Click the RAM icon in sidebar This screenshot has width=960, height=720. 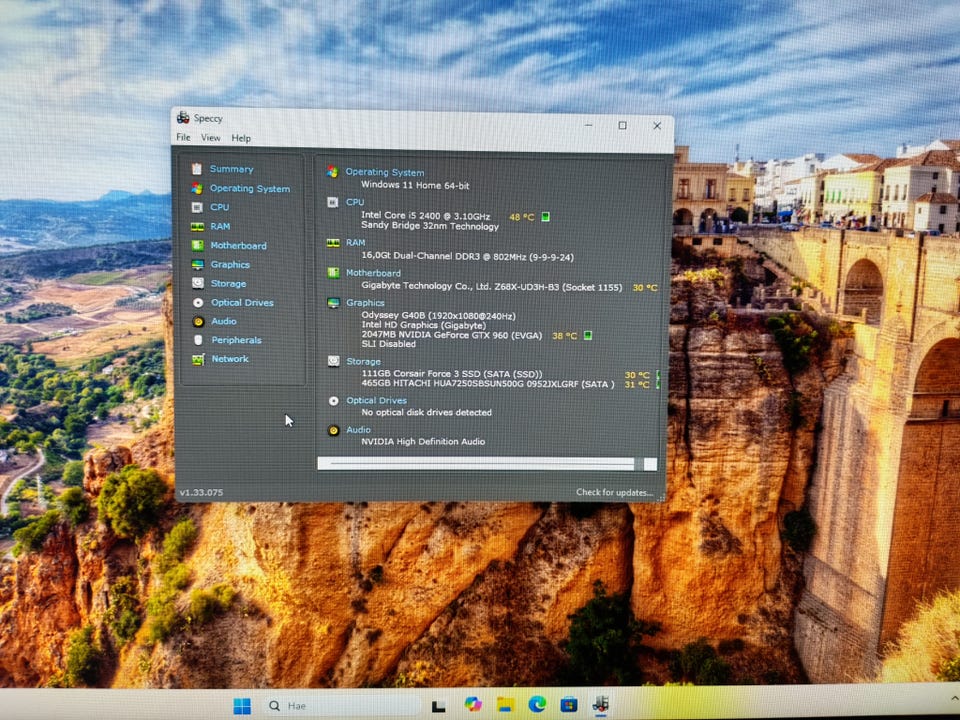click(197, 227)
